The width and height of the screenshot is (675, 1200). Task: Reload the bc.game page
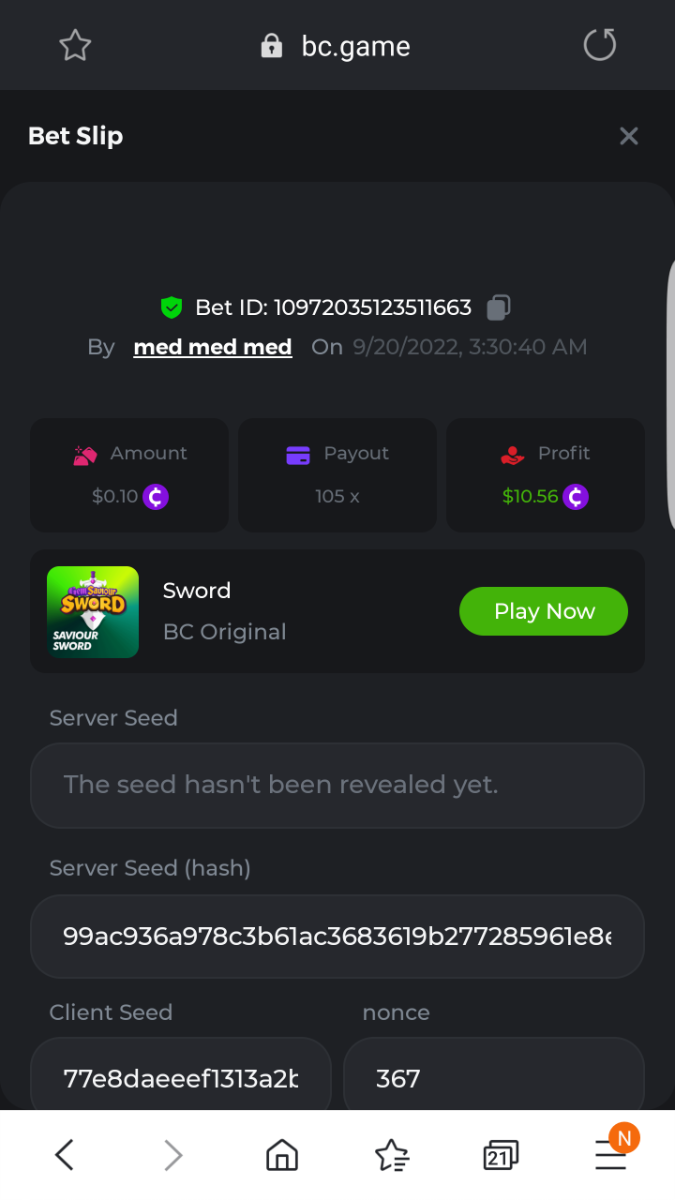click(x=599, y=45)
